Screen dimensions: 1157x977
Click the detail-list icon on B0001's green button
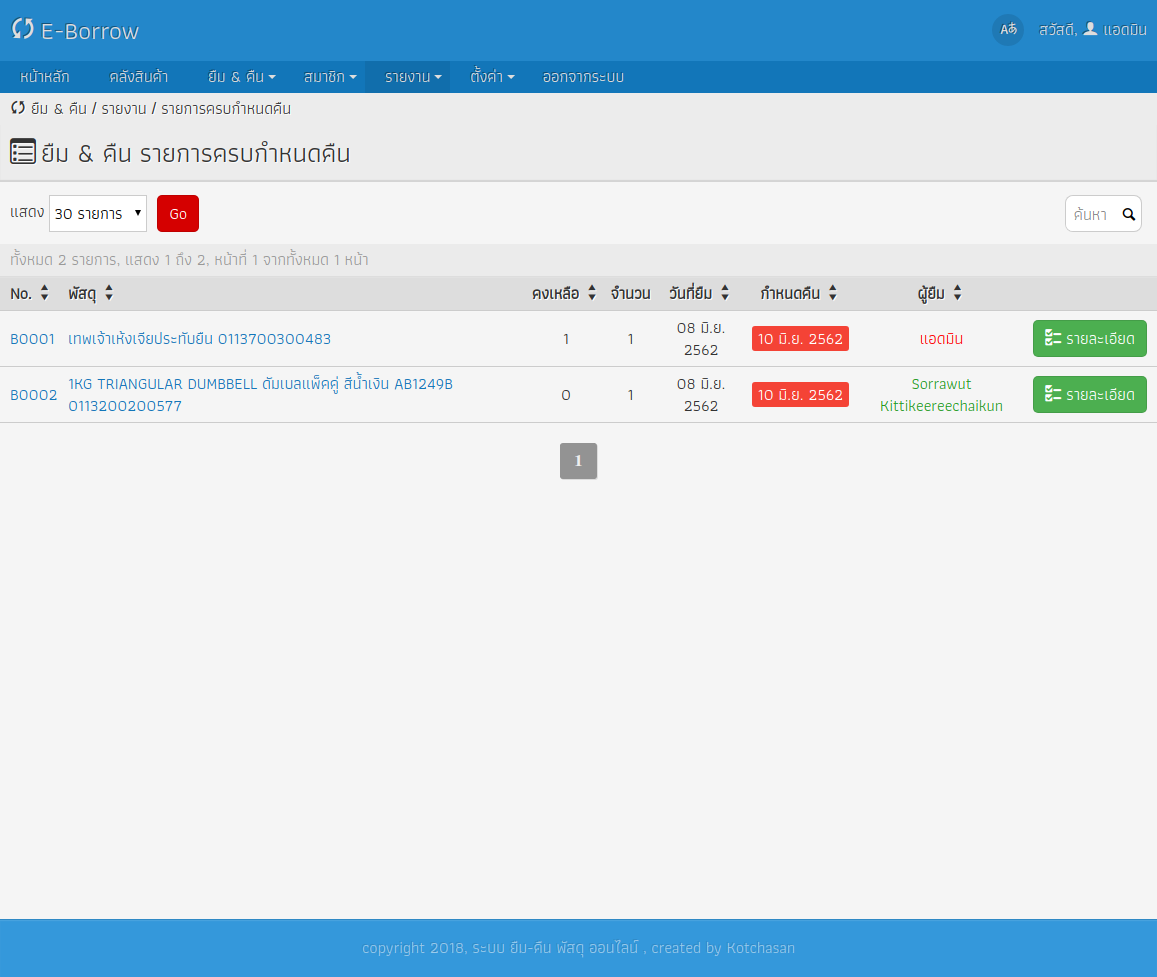coord(1055,339)
